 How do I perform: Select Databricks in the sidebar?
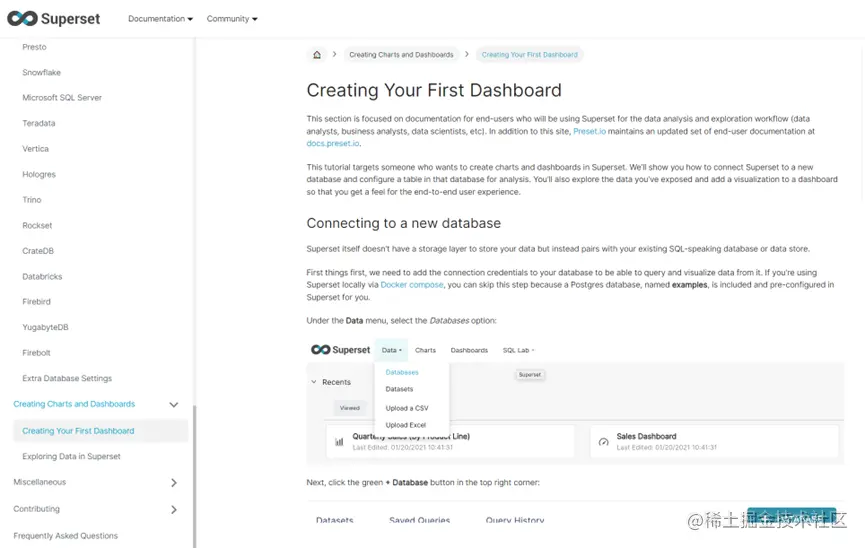pyautogui.click(x=42, y=276)
